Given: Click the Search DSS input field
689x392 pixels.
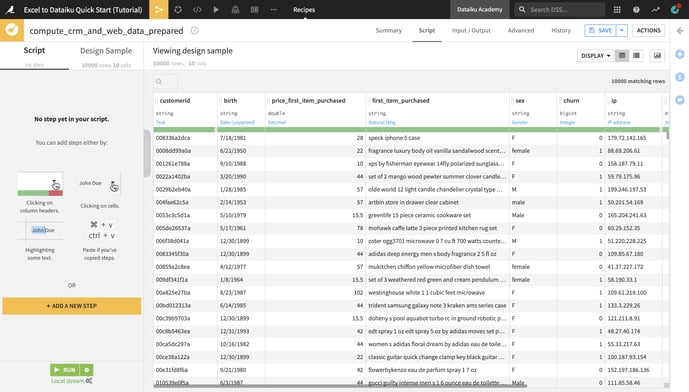Looking at the screenshot, I should click(560, 9).
